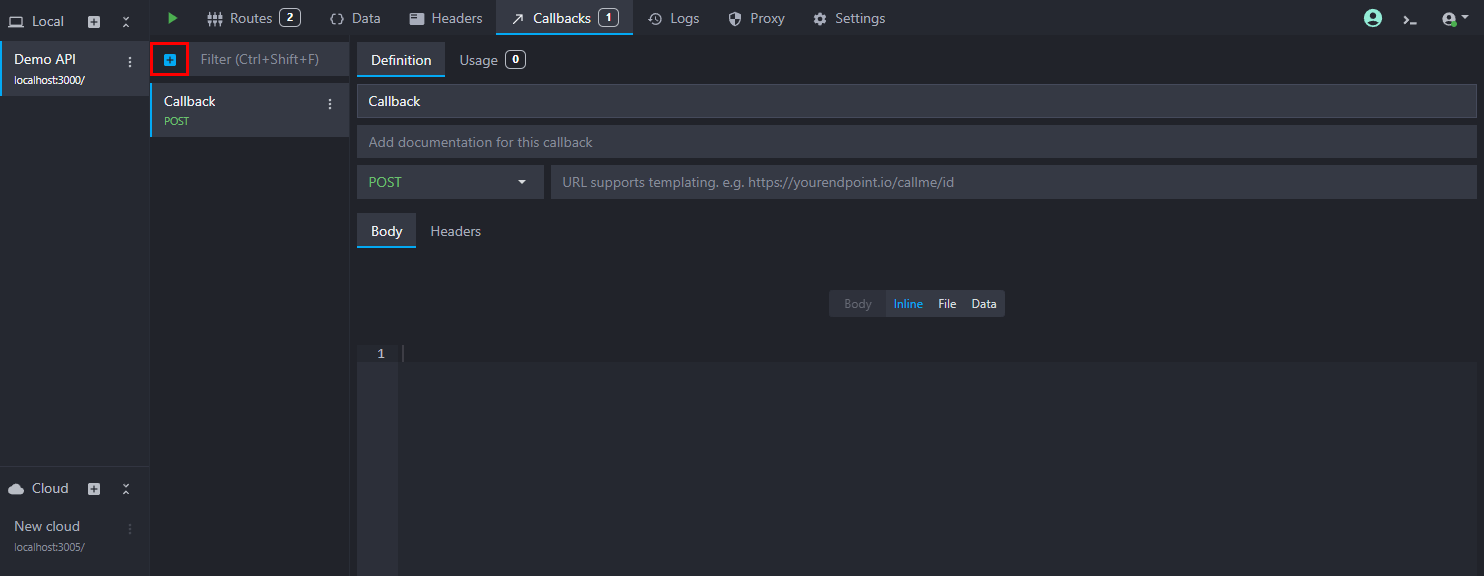The image size is (1484, 576).
Task: Expand the account menu dropdown at top right
Action: coord(1455,19)
